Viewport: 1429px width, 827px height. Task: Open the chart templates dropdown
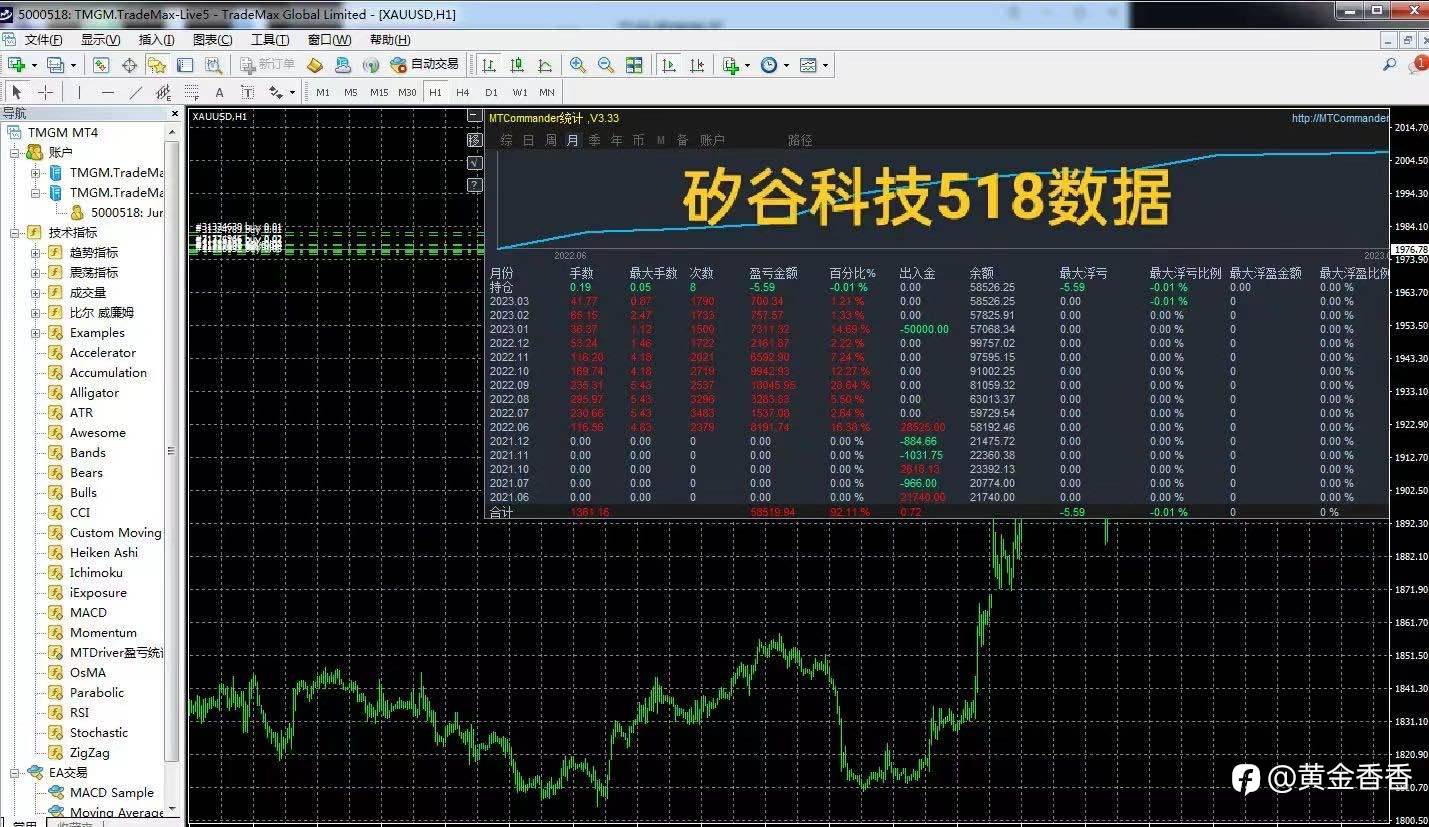(813, 65)
